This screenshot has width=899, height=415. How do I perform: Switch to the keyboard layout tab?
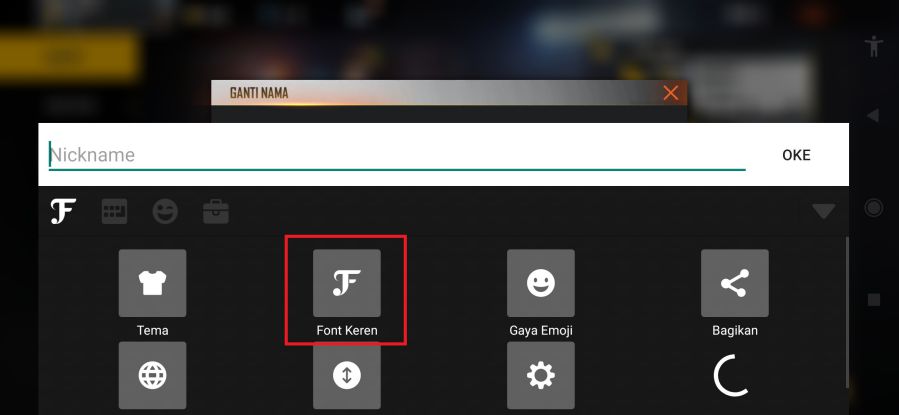(115, 212)
